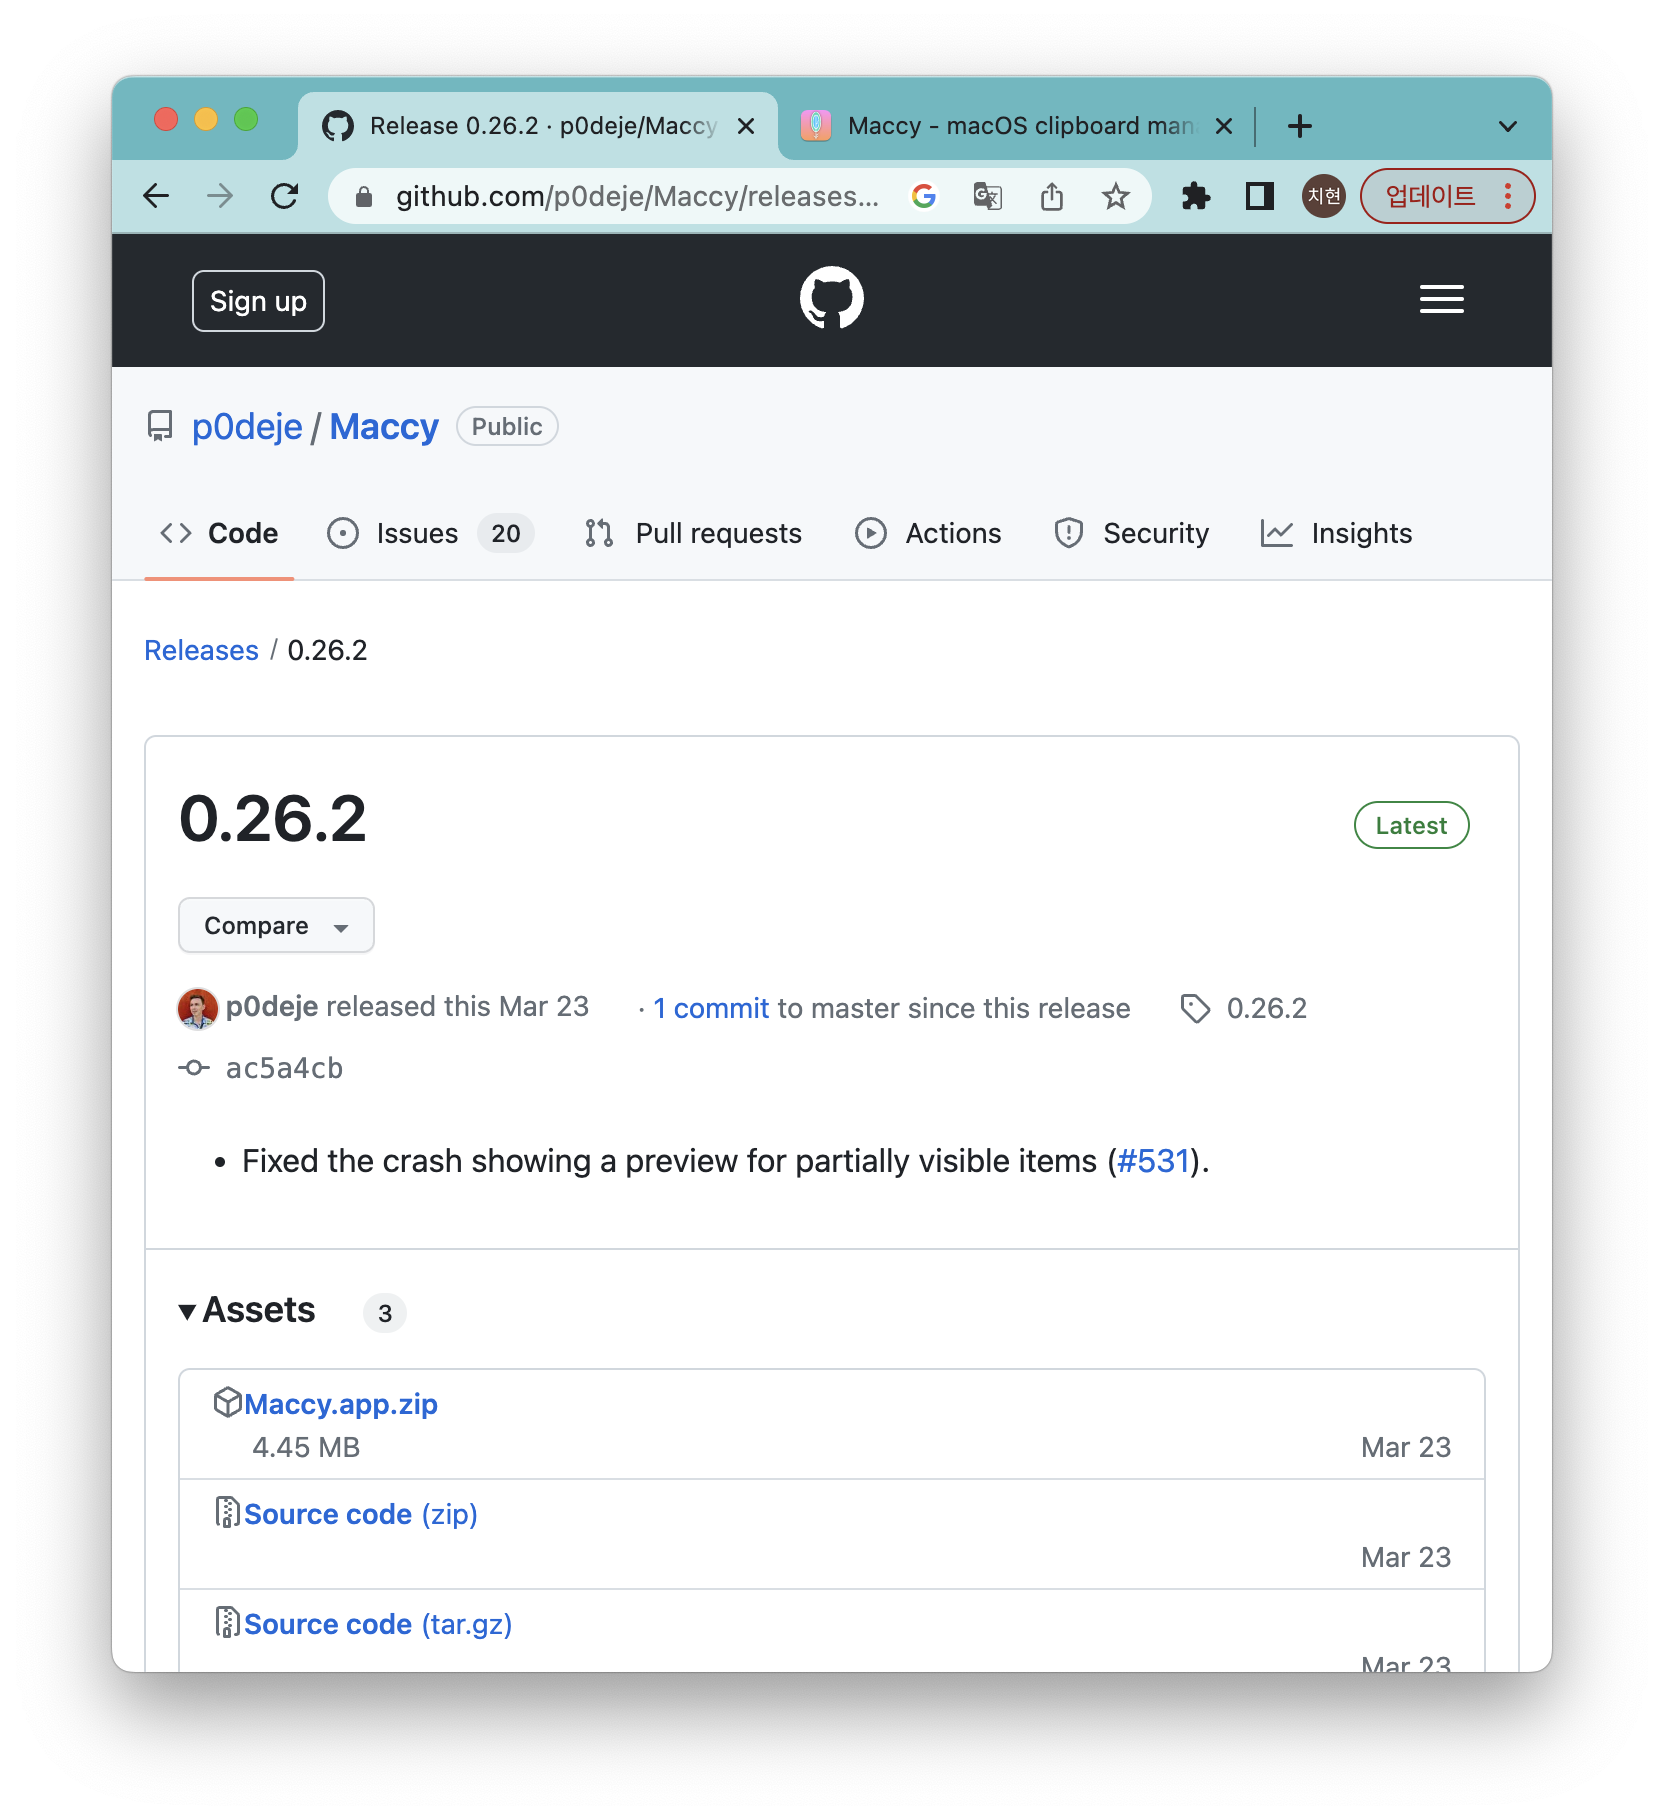Download Source code (tar.gz)
The width and height of the screenshot is (1664, 1820).
tap(378, 1624)
